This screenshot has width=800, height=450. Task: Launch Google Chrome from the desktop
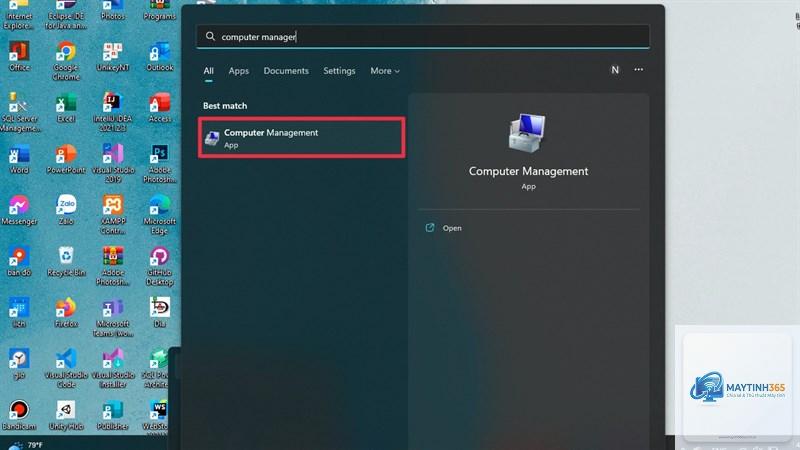coord(66,61)
